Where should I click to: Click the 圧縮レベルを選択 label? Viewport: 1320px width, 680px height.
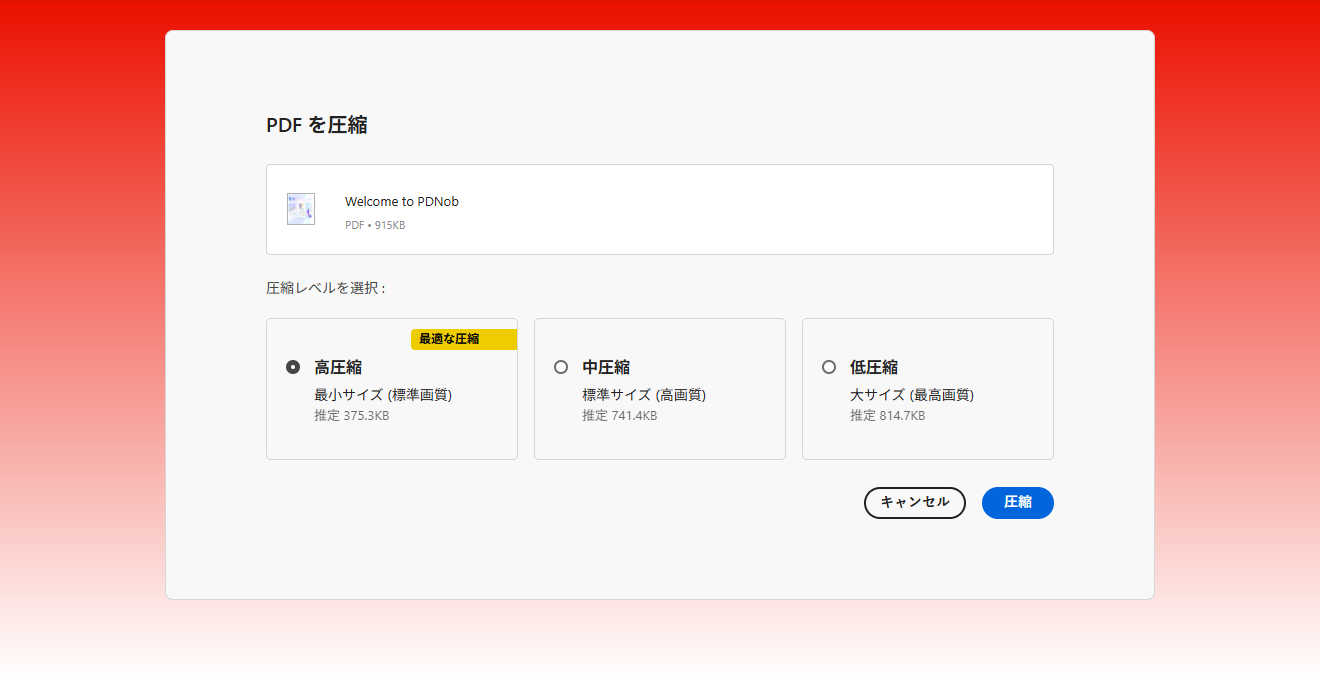[x=326, y=288]
